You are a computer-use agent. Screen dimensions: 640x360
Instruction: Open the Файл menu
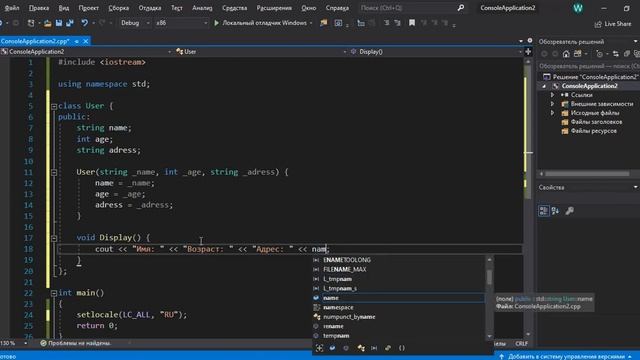point(12,8)
